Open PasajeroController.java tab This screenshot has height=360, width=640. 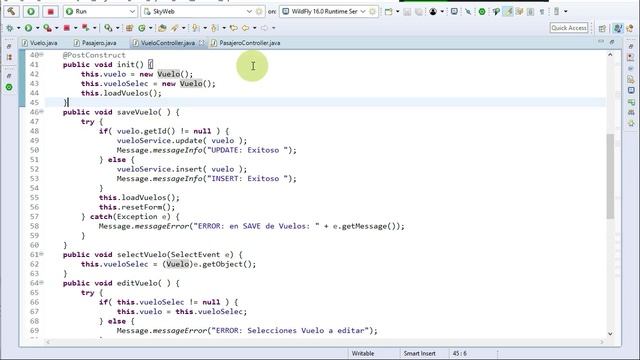coord(246,43)
